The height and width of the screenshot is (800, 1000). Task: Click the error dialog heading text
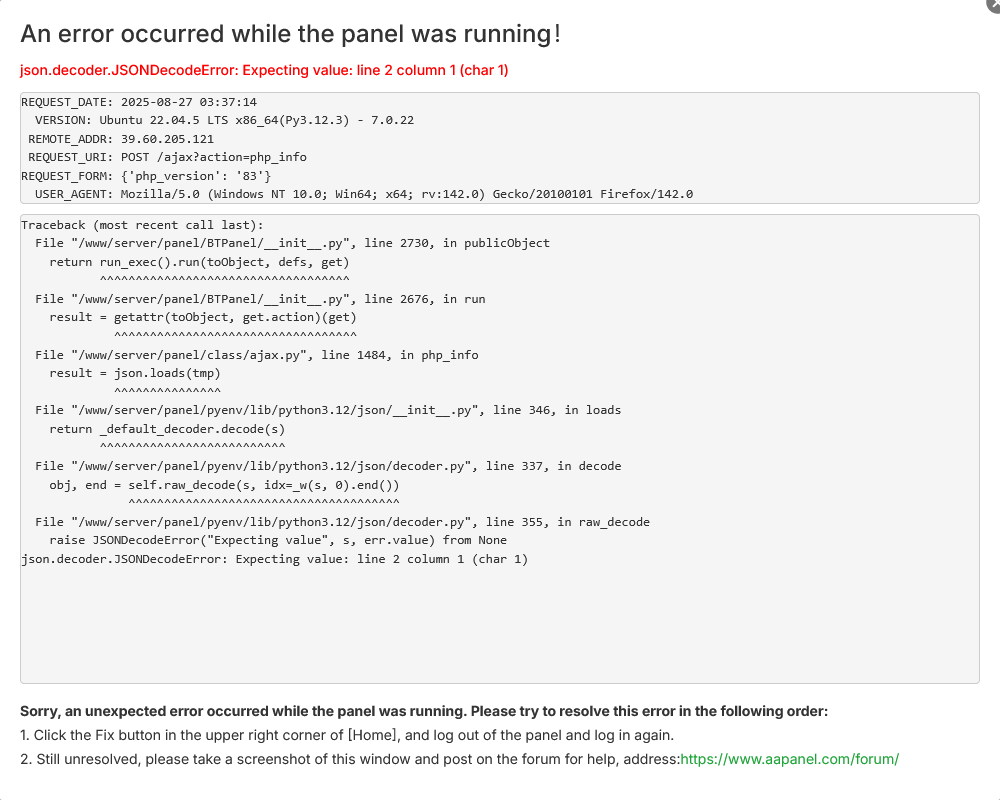290,33
